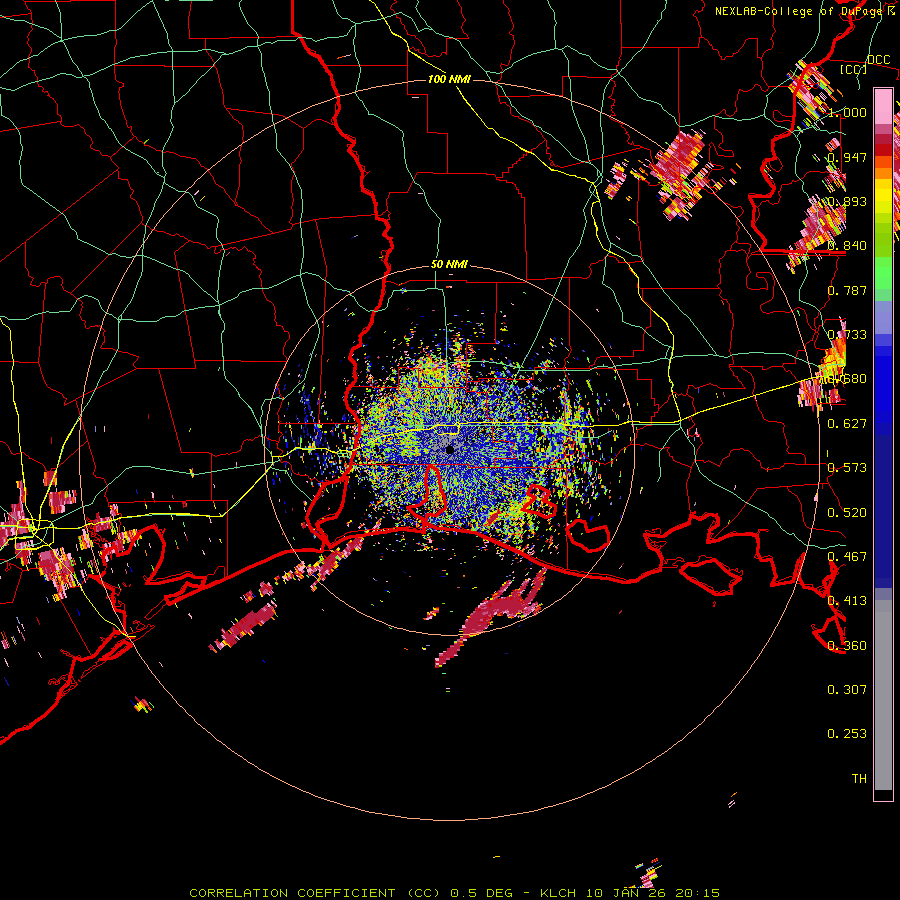This screenshot has height=900, width=900.
Task: Click the 0.840 value on the color scale
Action: 847,246
